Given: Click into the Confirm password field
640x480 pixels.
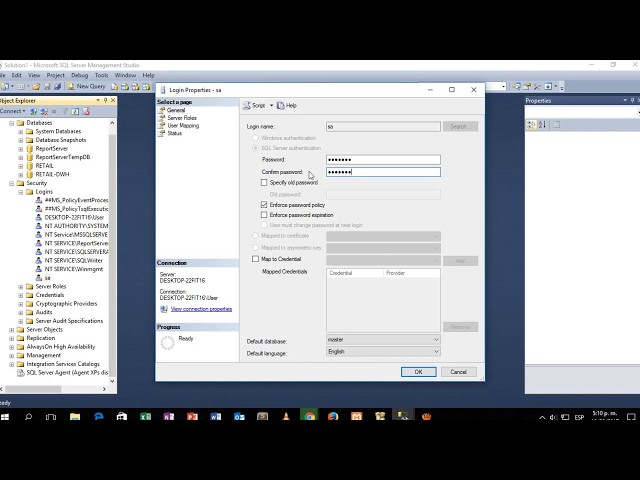Looking at the screenshot, I should coord(383,172).
